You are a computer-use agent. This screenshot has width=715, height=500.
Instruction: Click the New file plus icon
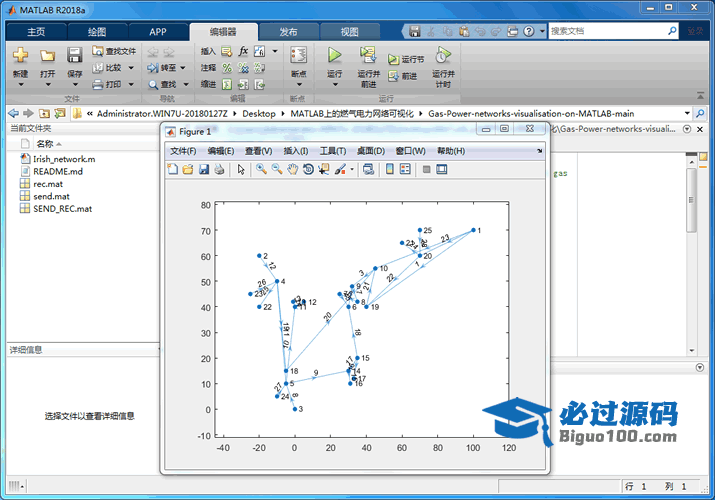point(21,55)
